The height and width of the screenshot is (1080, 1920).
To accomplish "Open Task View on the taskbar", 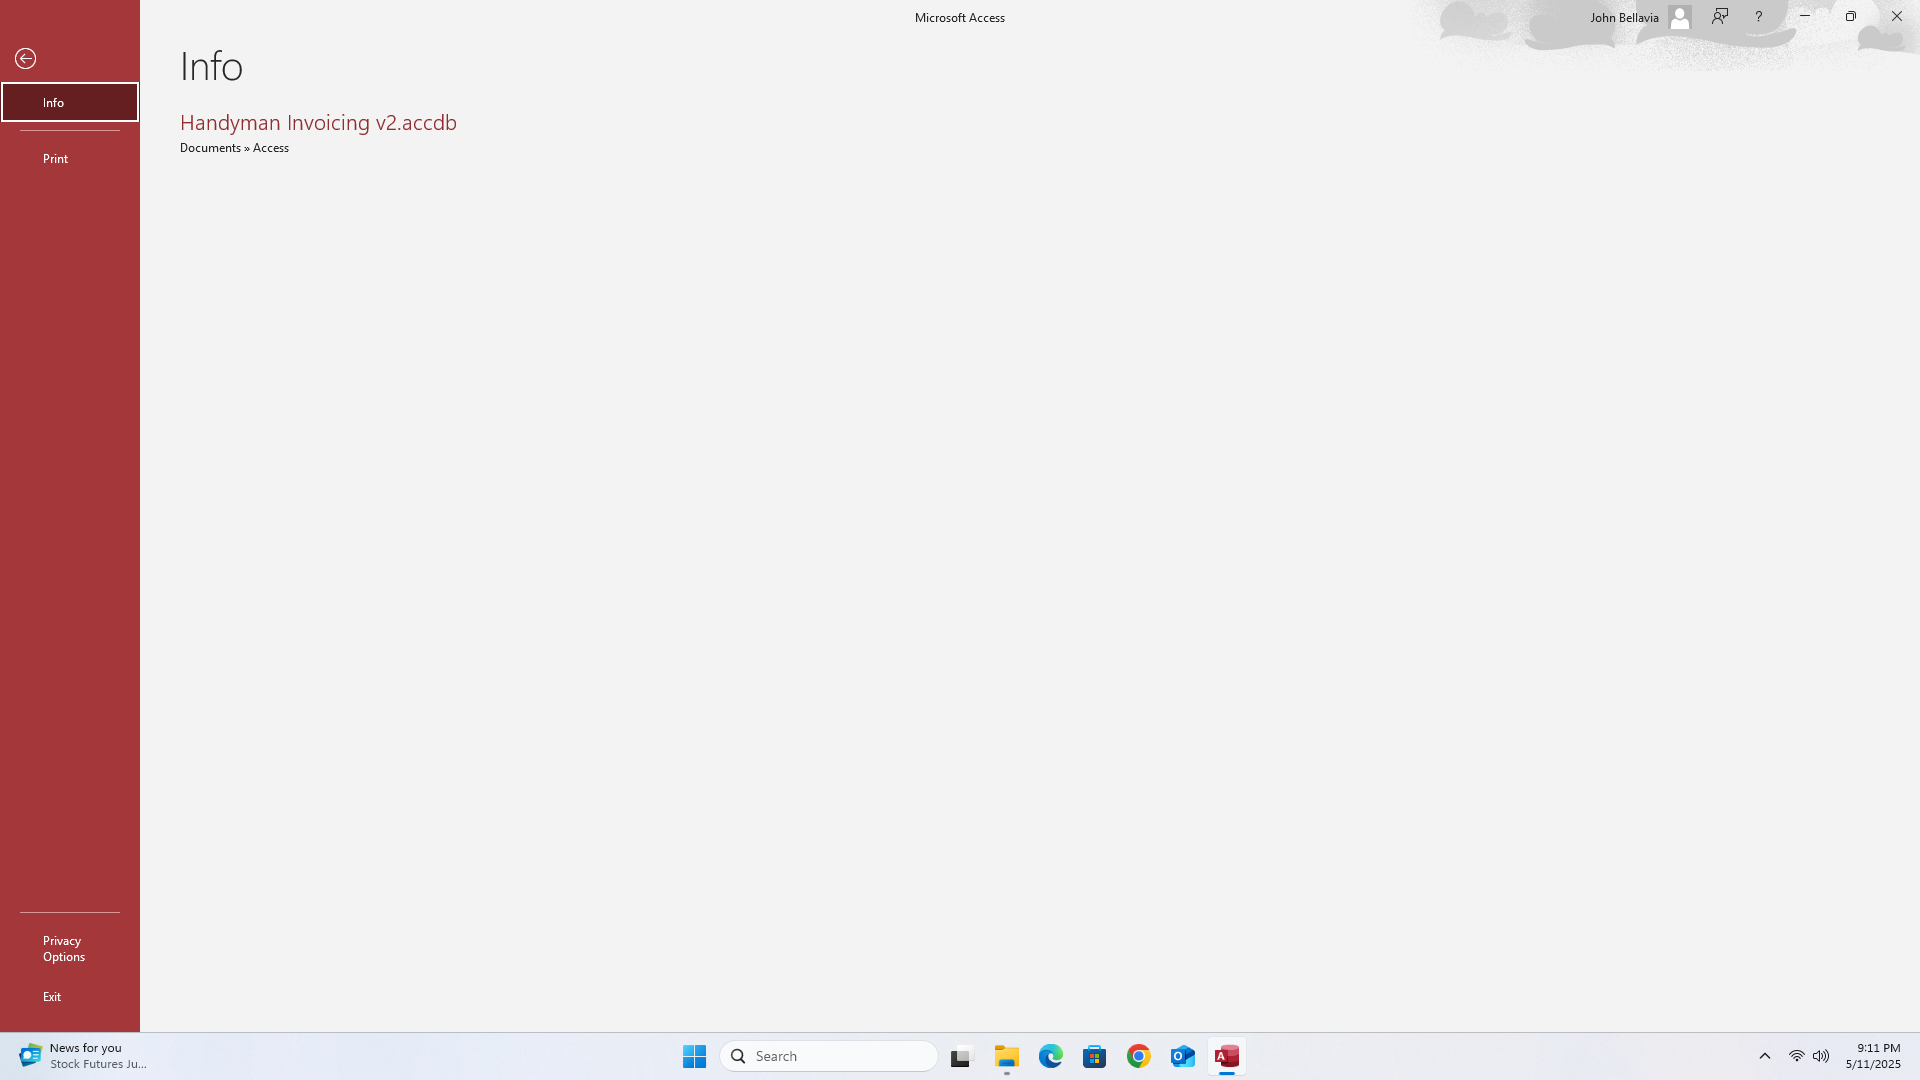I will 962,1056.
